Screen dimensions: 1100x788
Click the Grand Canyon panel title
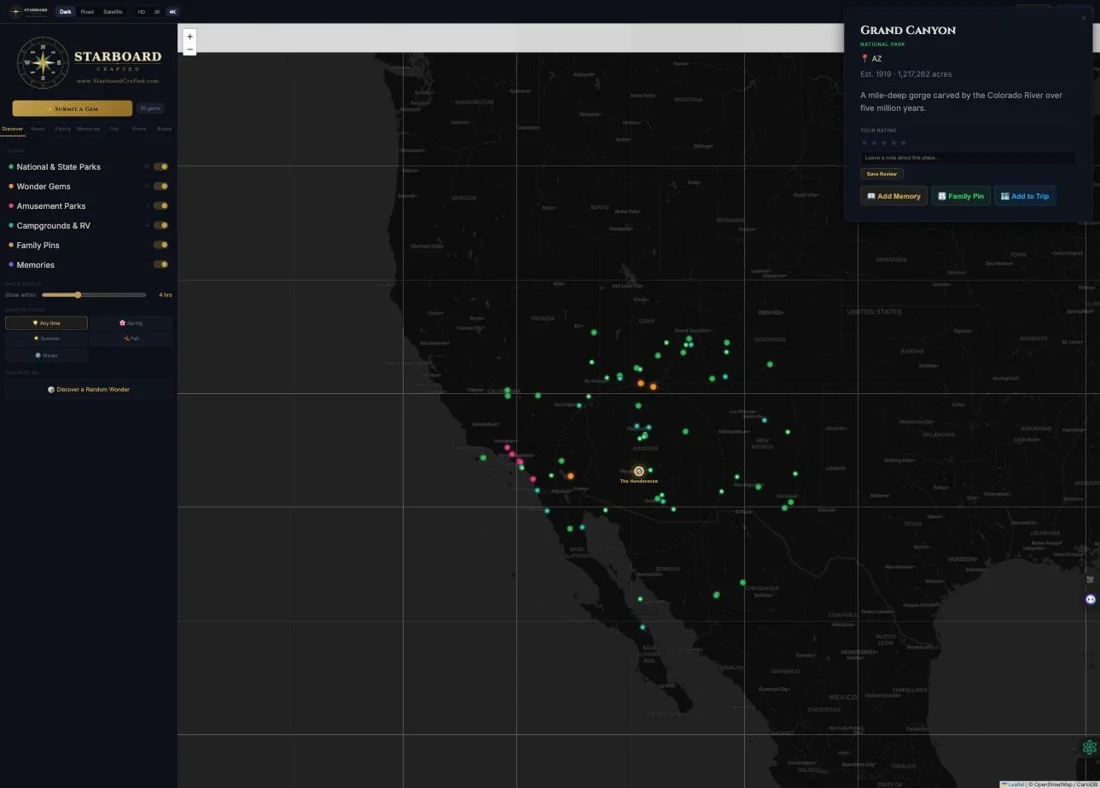908,30
